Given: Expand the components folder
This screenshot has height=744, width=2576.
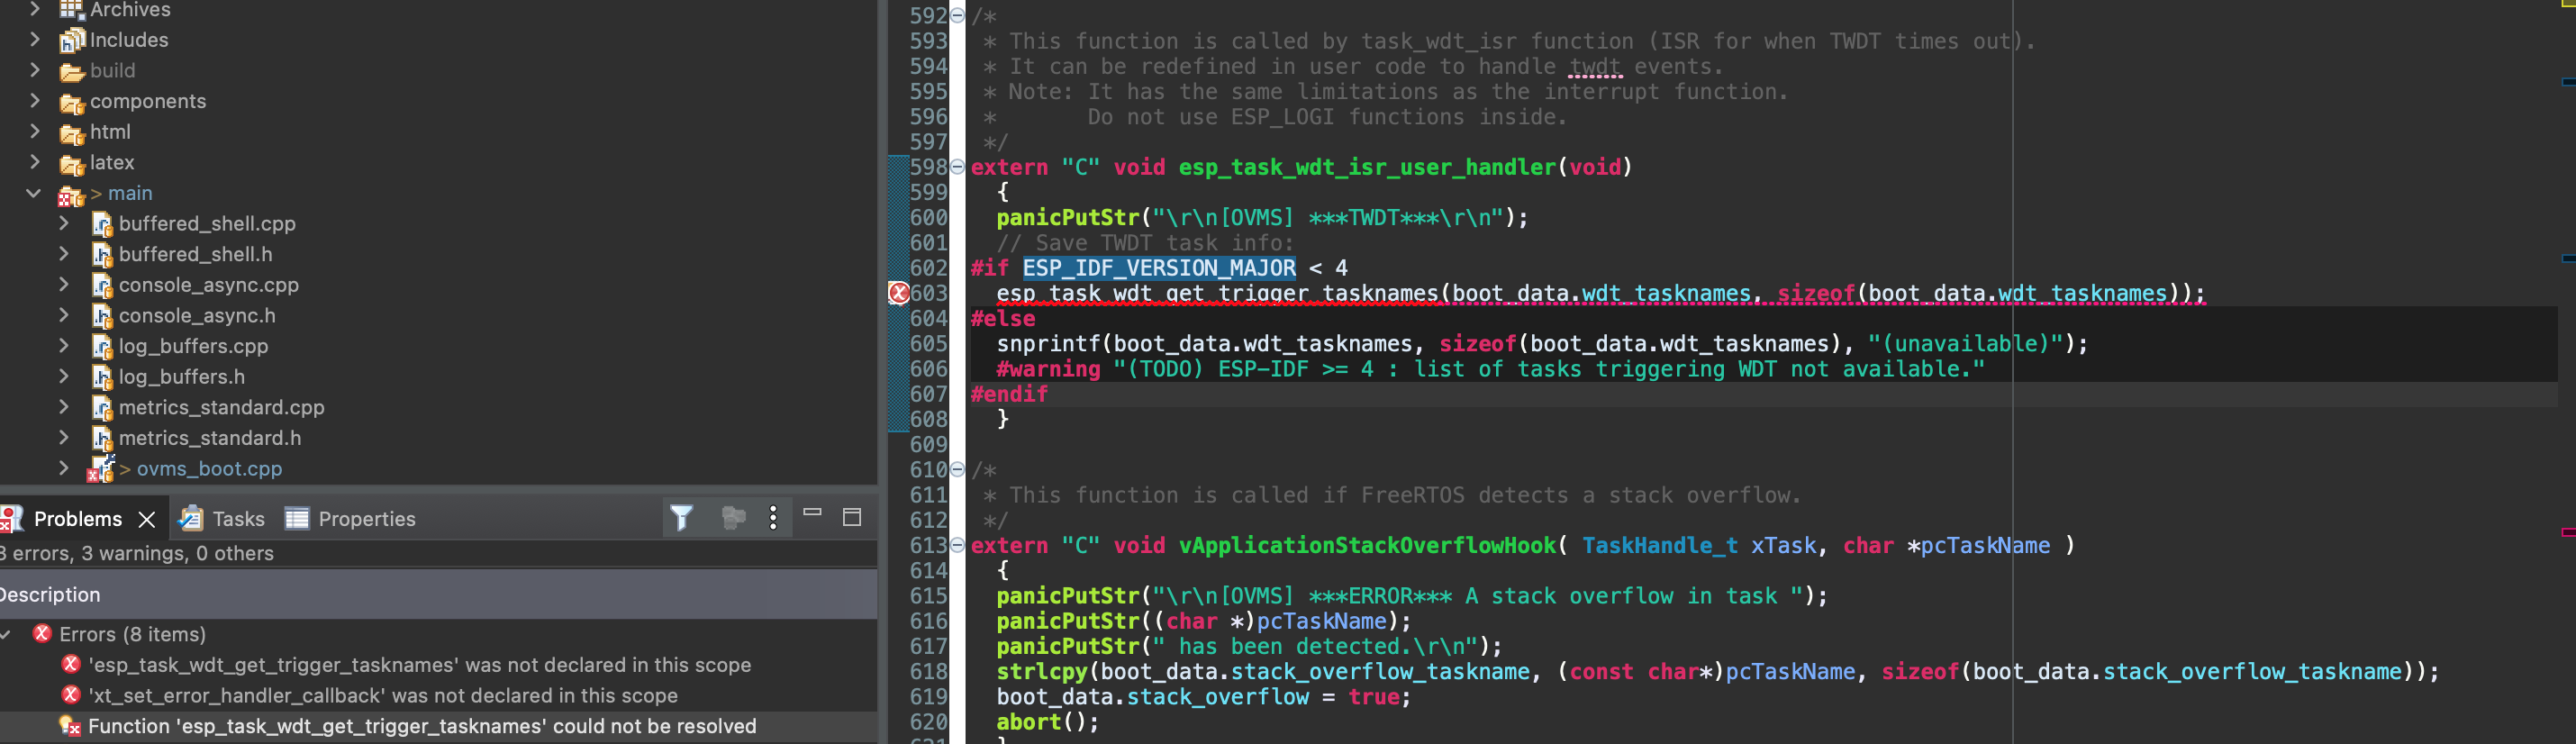Looking at the screenshot, I should tap(34, 101).
